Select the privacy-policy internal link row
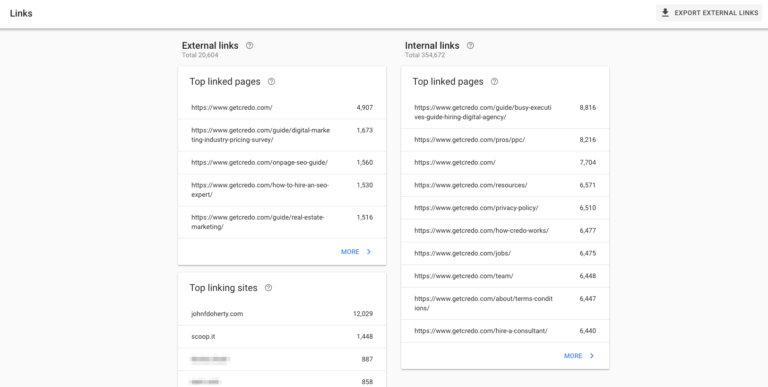The width and height of the screenshot is (768, 387). [505, 208]
